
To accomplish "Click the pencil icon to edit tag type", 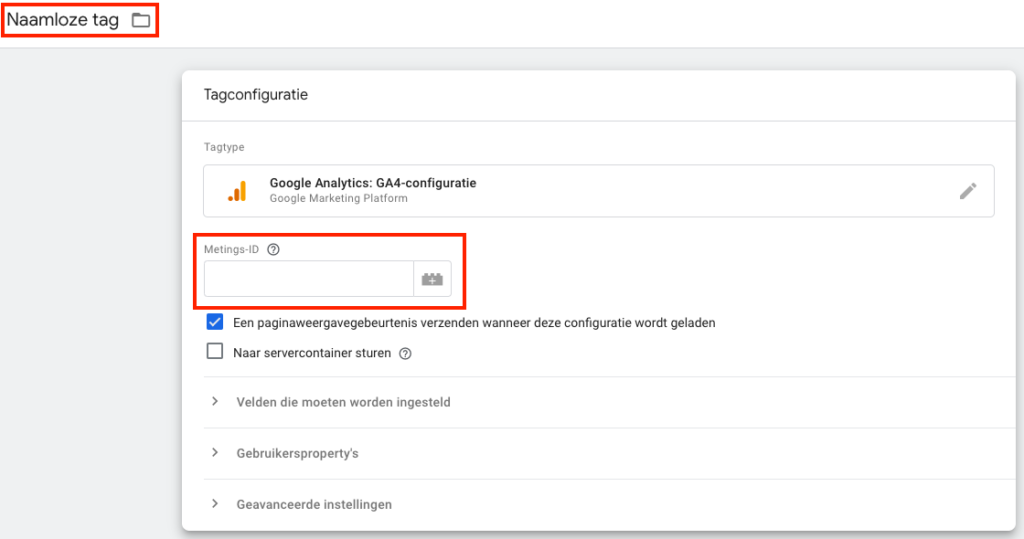I will click(968, 191).
